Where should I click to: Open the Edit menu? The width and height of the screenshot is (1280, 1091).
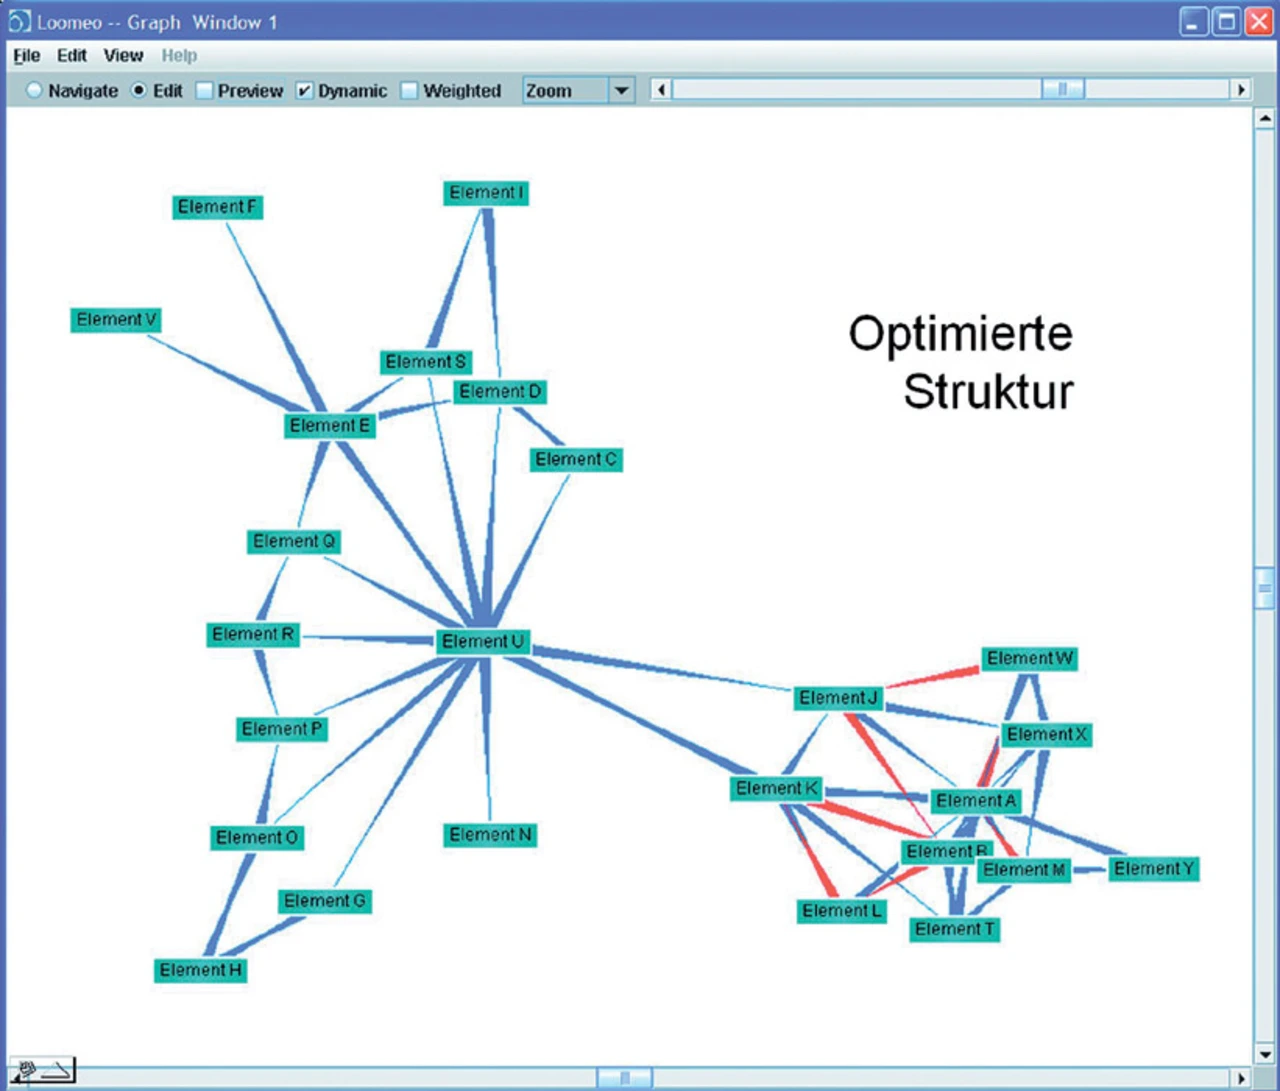tap(71, 56)
